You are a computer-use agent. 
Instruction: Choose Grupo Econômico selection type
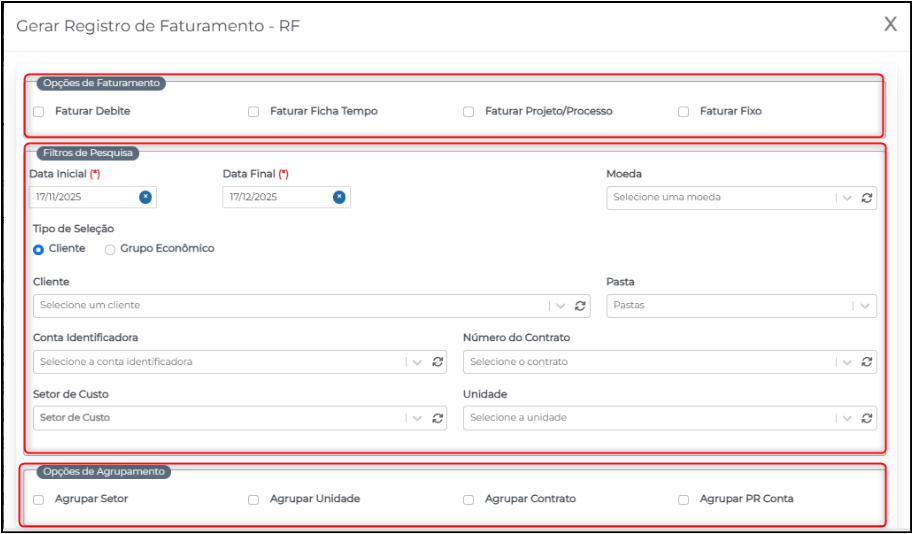[x=110, y=250]
